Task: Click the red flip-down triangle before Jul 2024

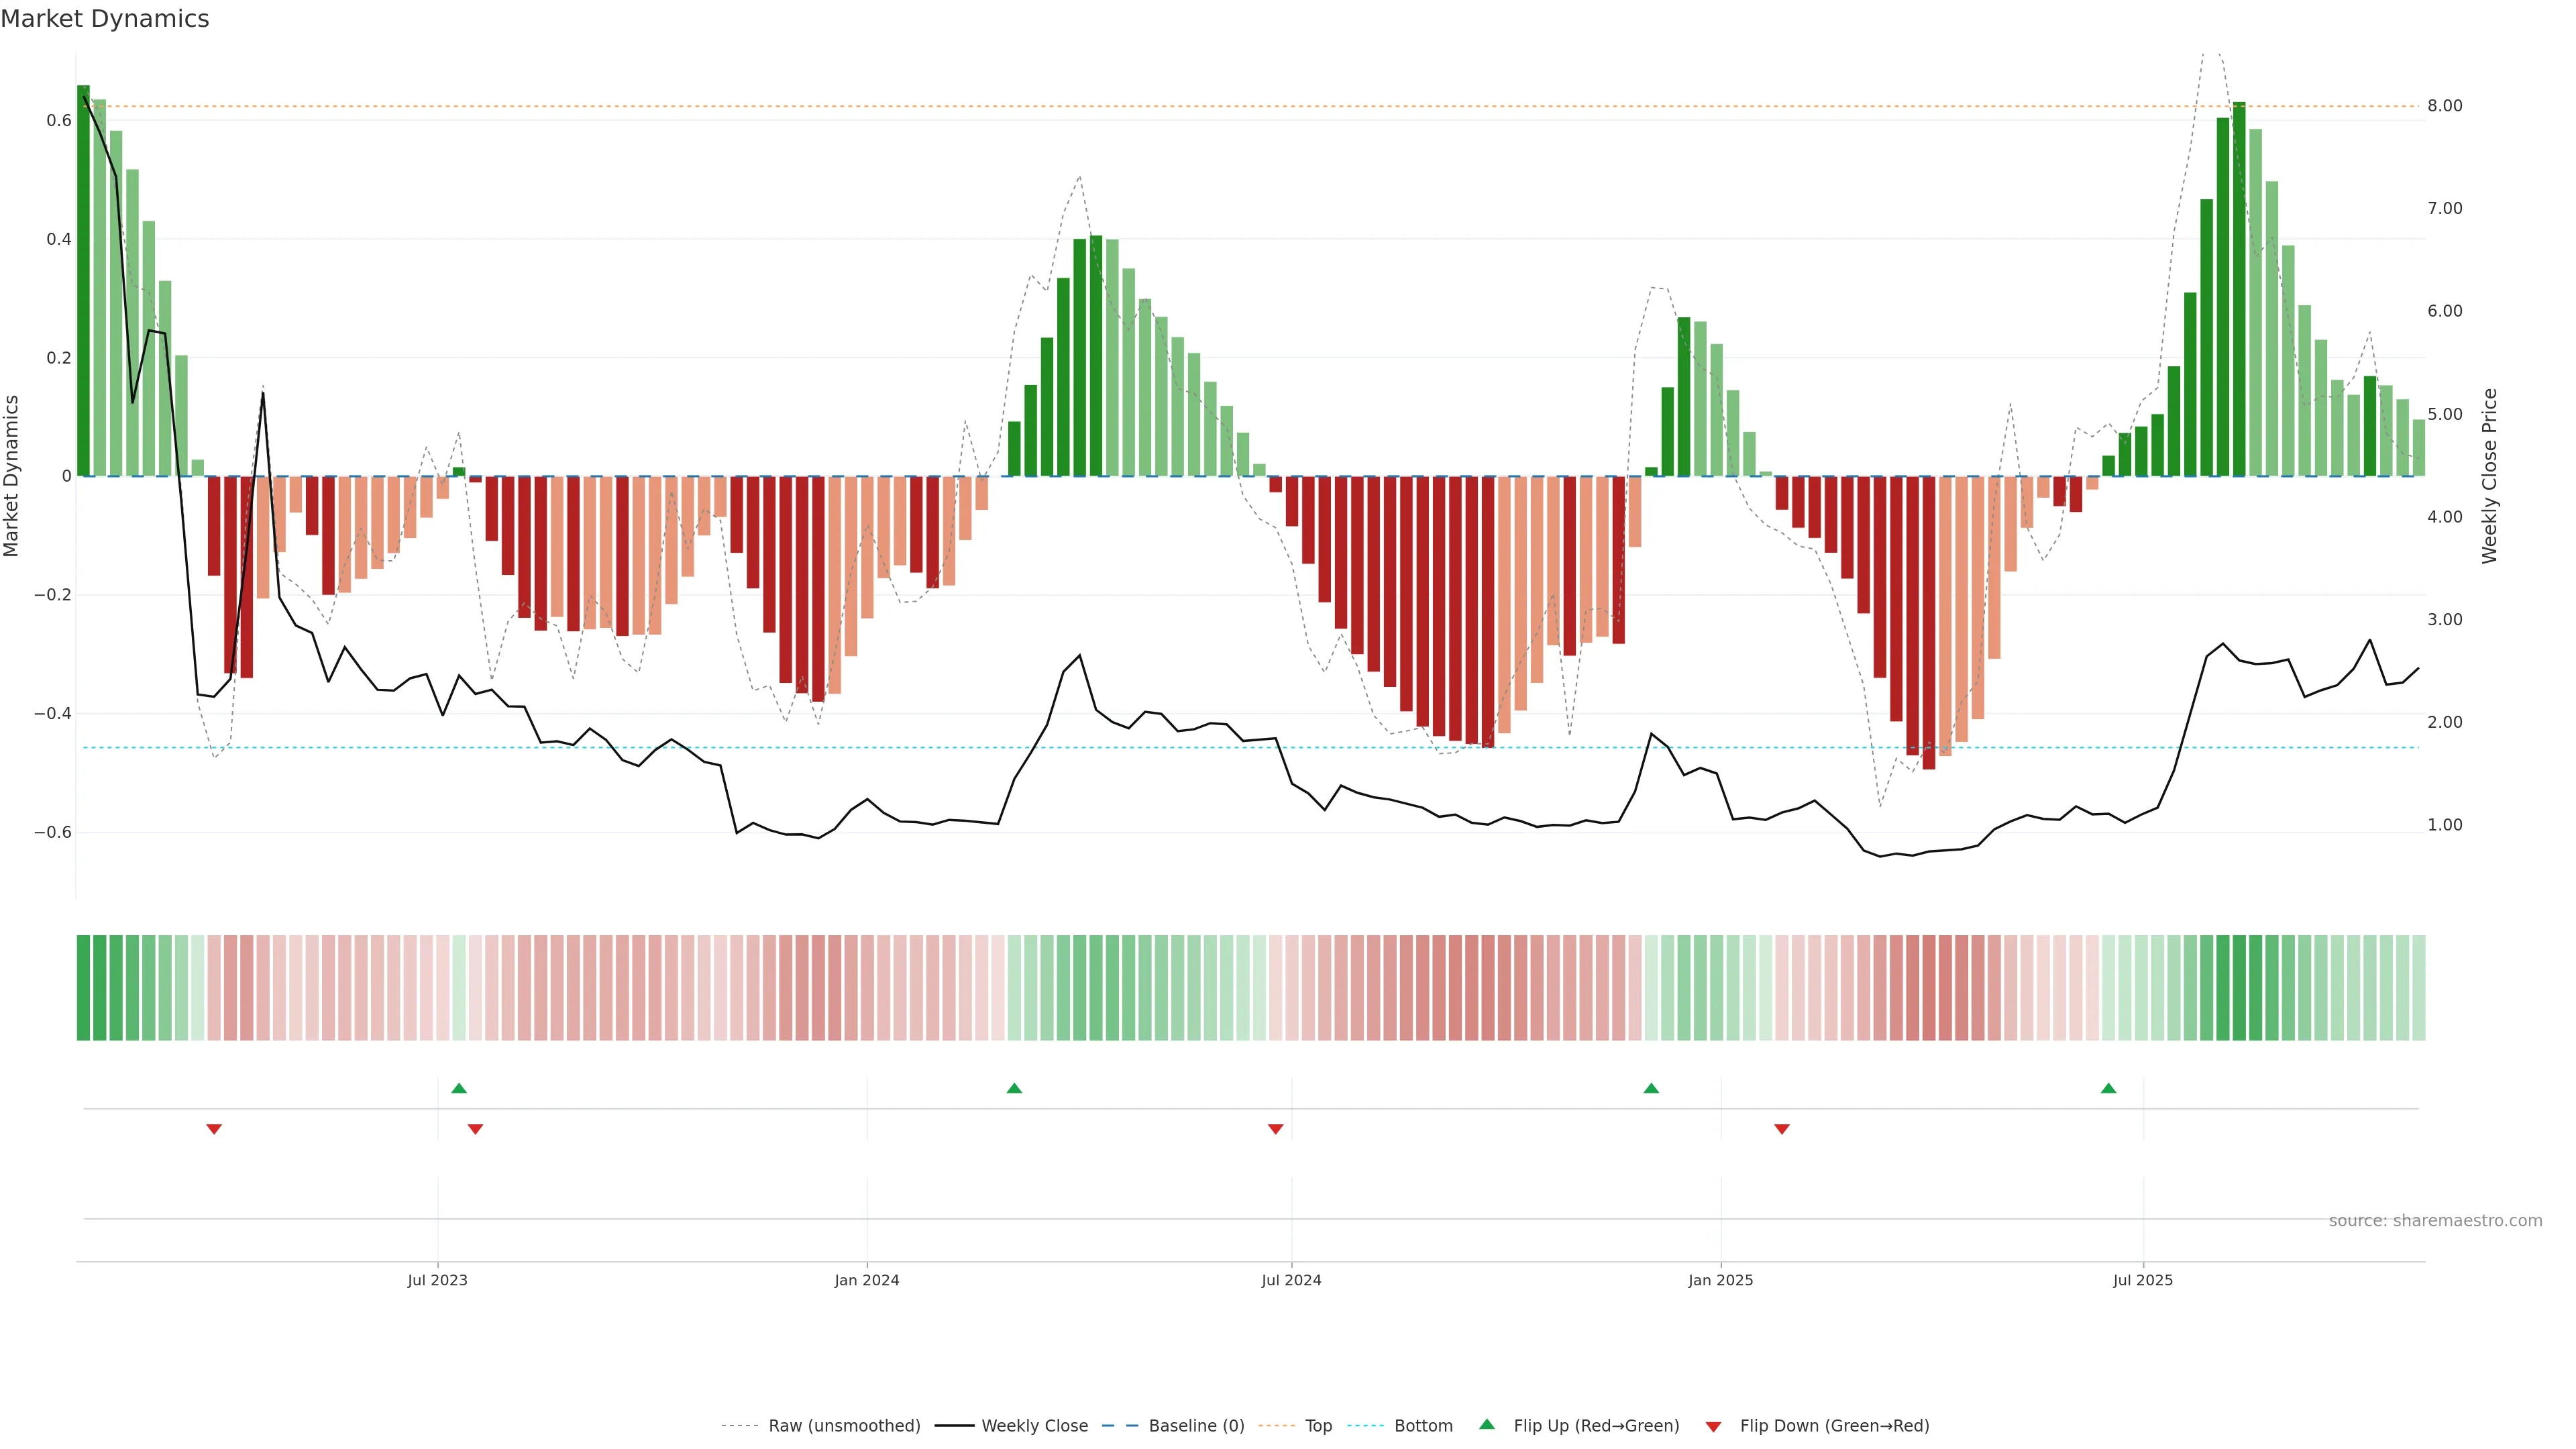Action: click(1275, 1129)
